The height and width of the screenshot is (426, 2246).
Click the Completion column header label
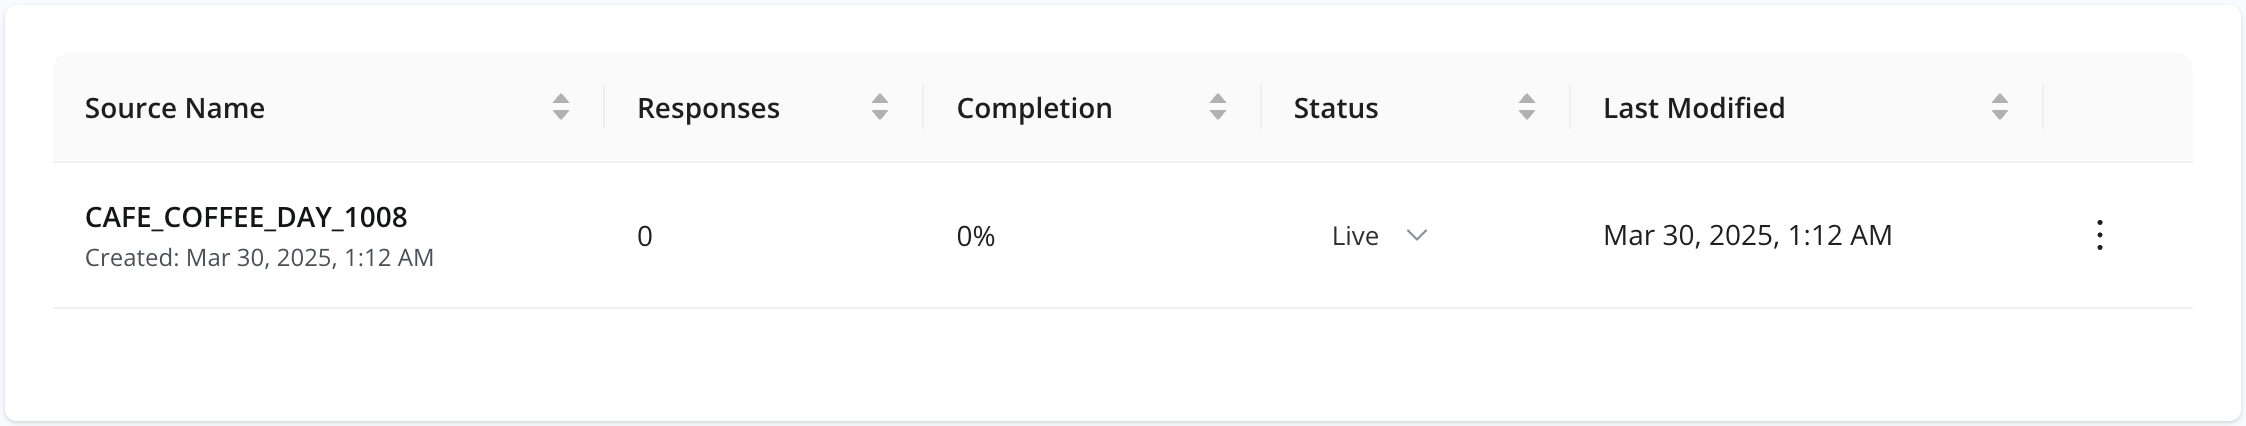point(1034,108)
